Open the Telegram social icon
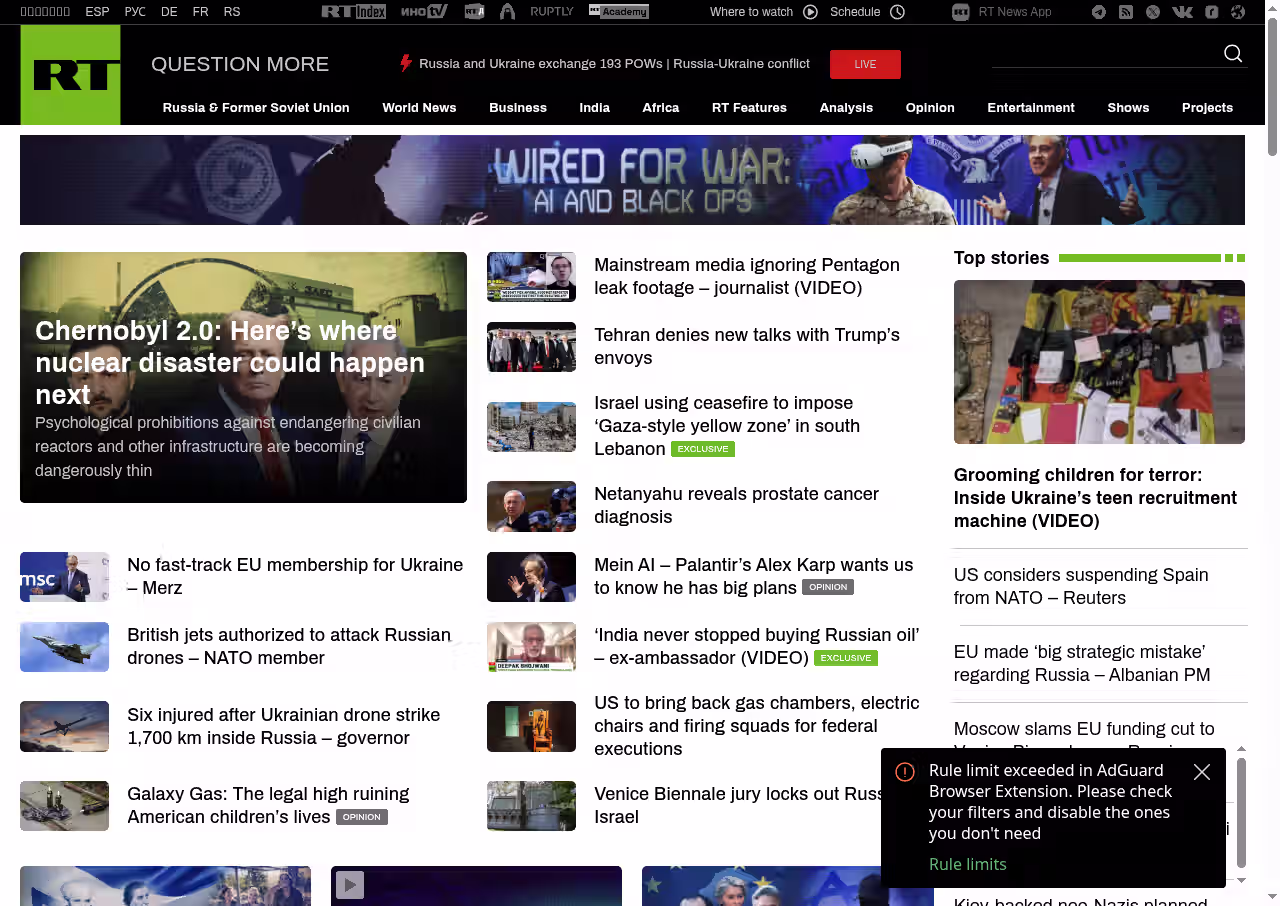The image size is (1280, 906). (1099, 12)
